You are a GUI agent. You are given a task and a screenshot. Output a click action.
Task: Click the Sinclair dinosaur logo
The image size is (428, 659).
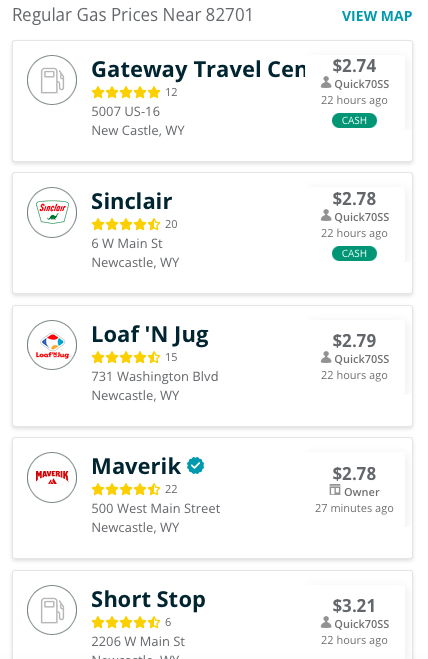52,212
